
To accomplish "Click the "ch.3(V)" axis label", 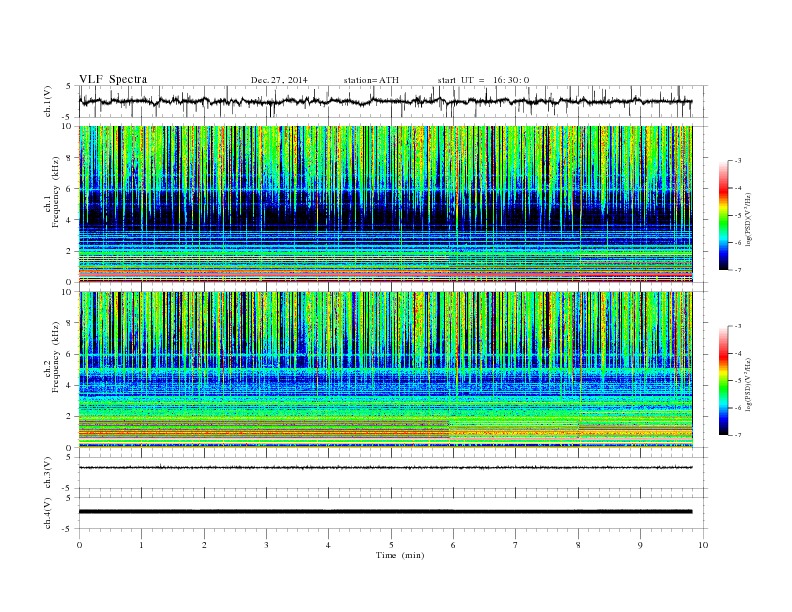I will click(48, 473).
